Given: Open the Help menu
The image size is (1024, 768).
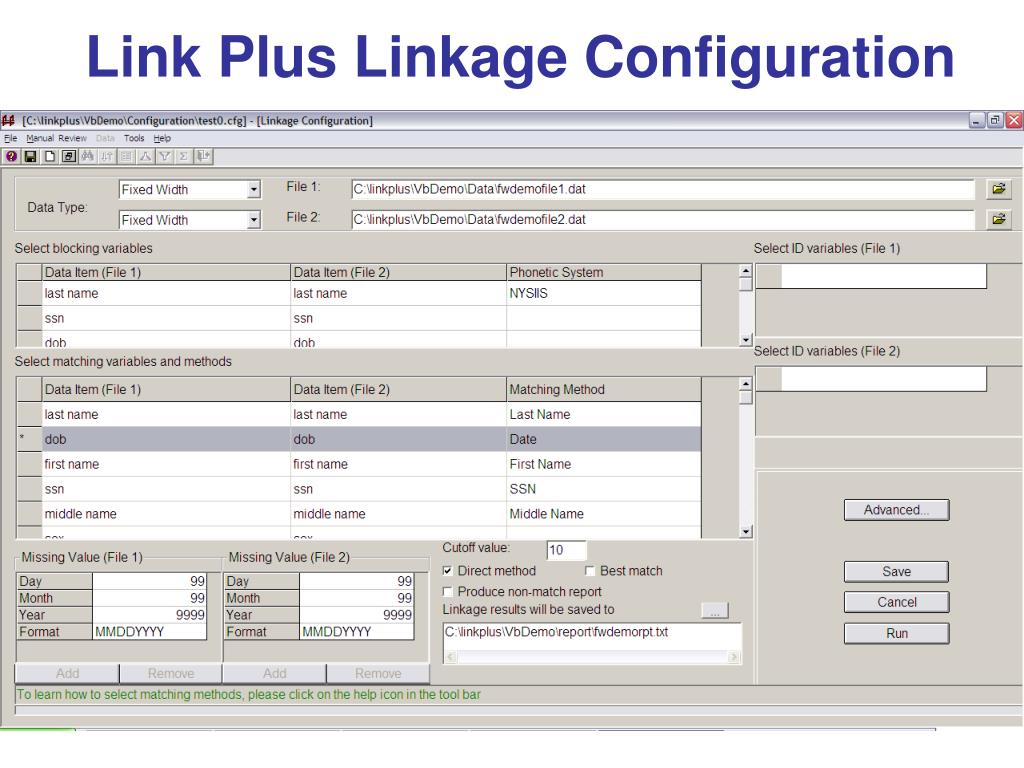Looking at the screenshot, I should click(x=162, y=138).
